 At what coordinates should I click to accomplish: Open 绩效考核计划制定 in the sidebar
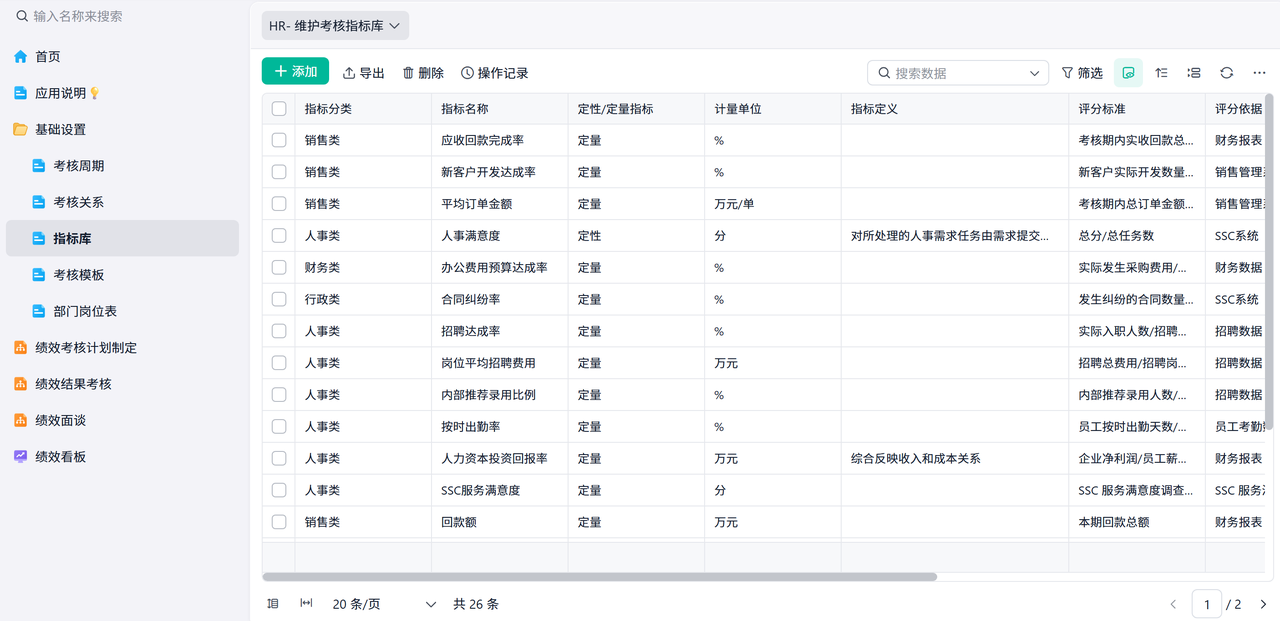click(x=122, y=348)
